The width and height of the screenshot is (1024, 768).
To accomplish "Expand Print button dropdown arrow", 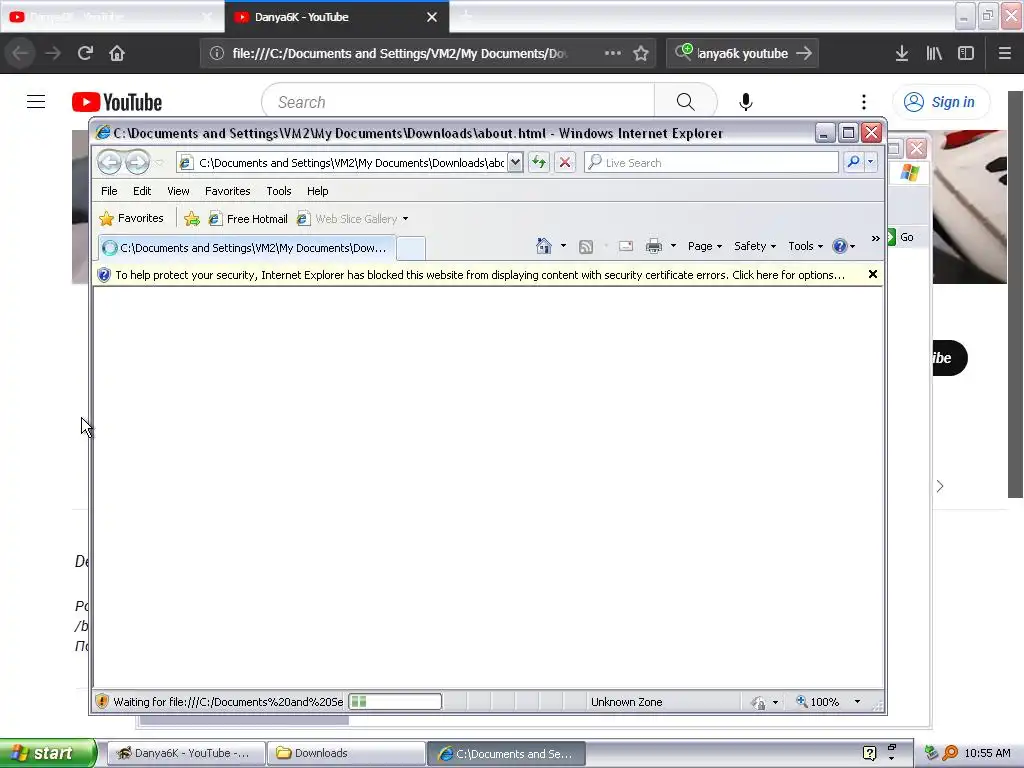I will 673,246.
